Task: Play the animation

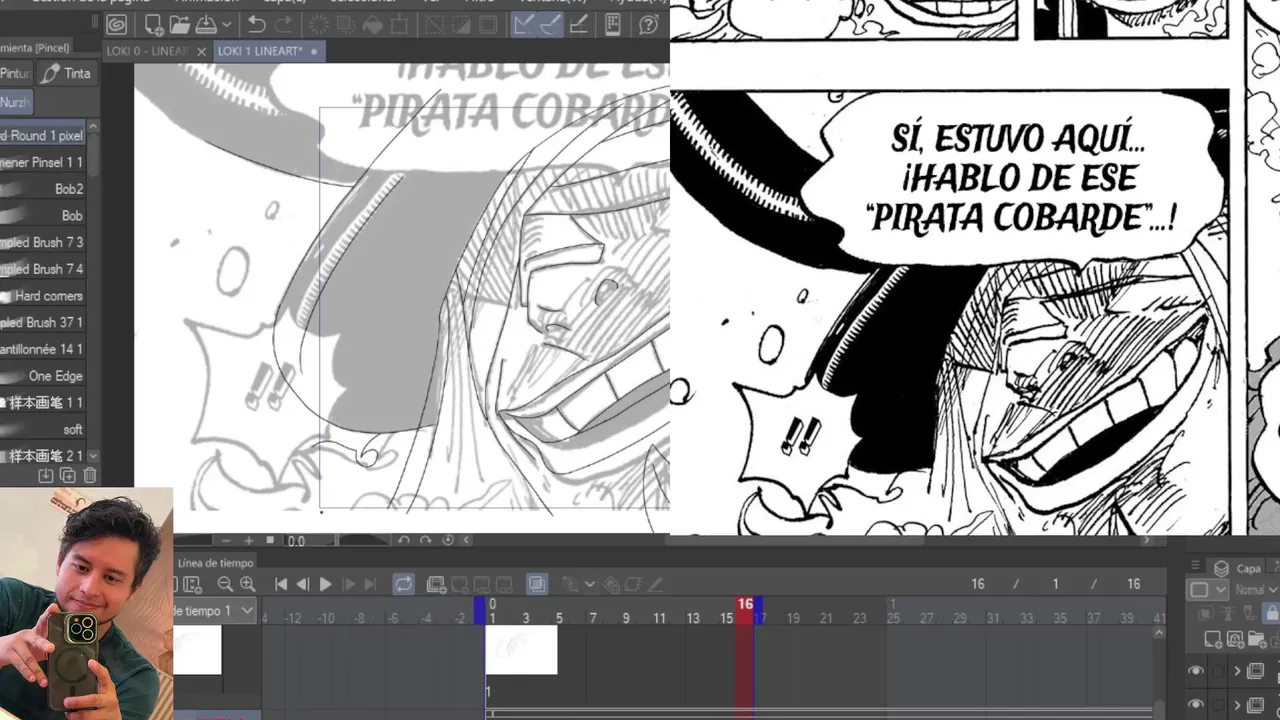Action: (x=325, y=585)
